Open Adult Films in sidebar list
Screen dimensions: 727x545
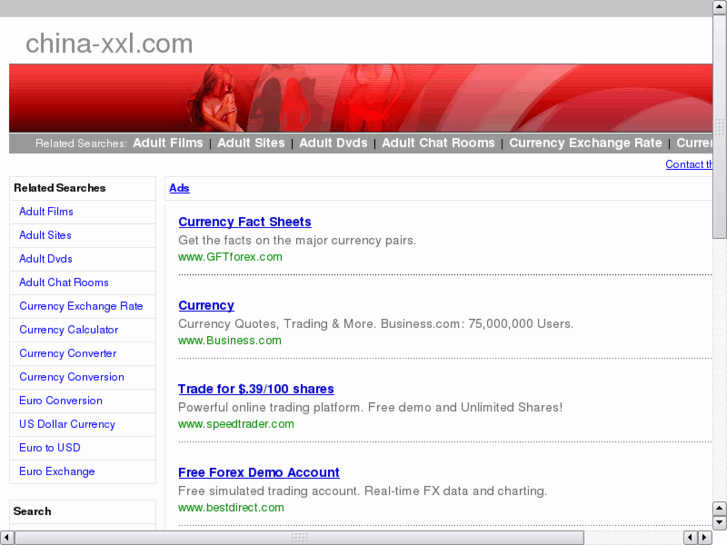(x=46, y=212)
